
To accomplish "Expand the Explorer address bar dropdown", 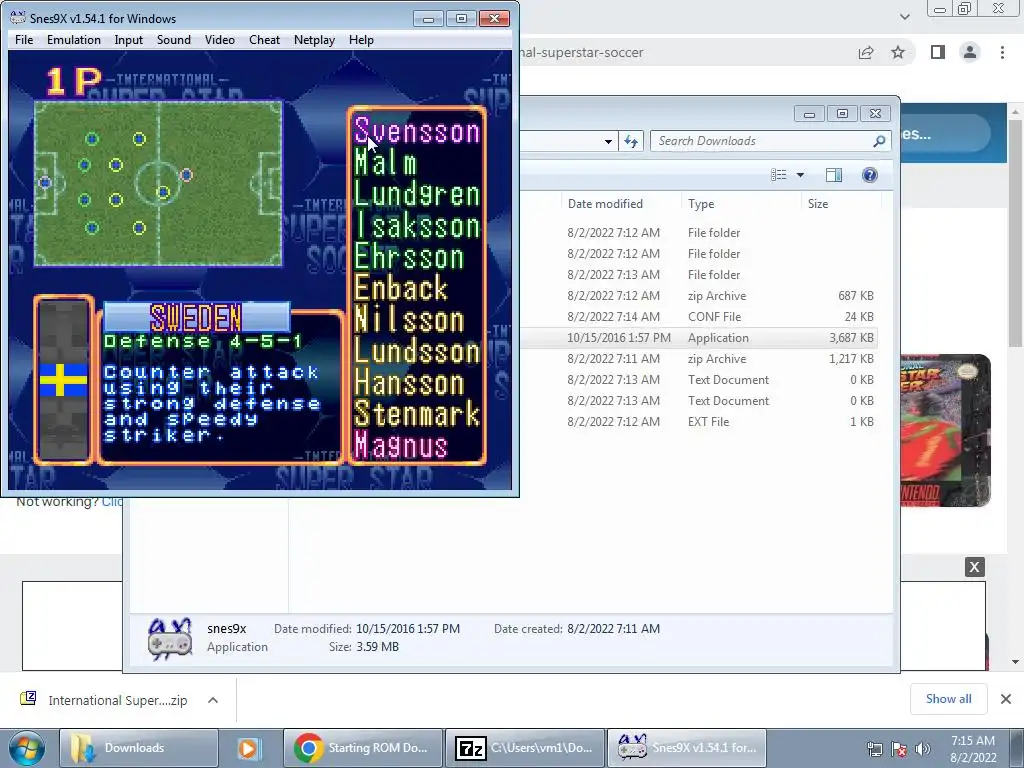I will pyautogui.click(x=608, y=141).
